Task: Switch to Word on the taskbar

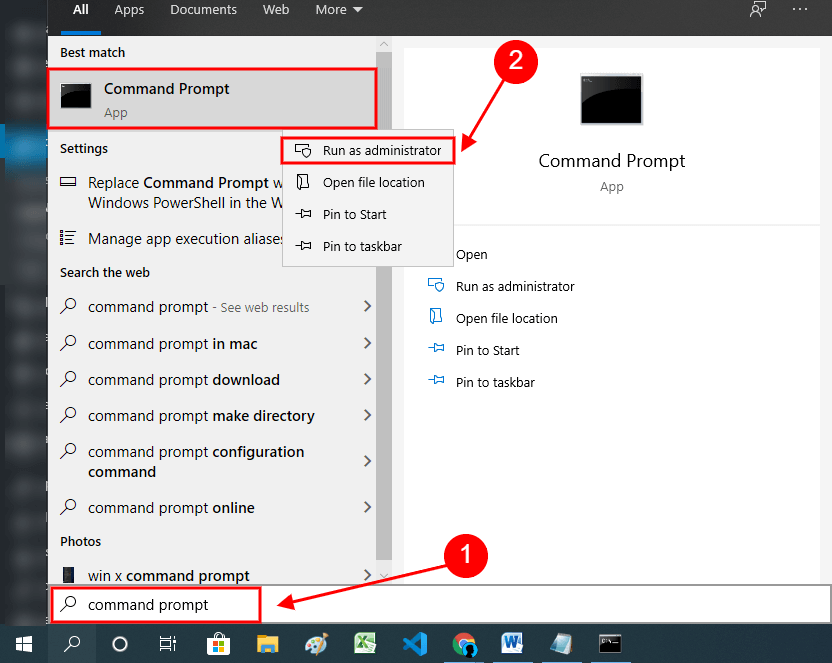Action: tap(512, 644)
